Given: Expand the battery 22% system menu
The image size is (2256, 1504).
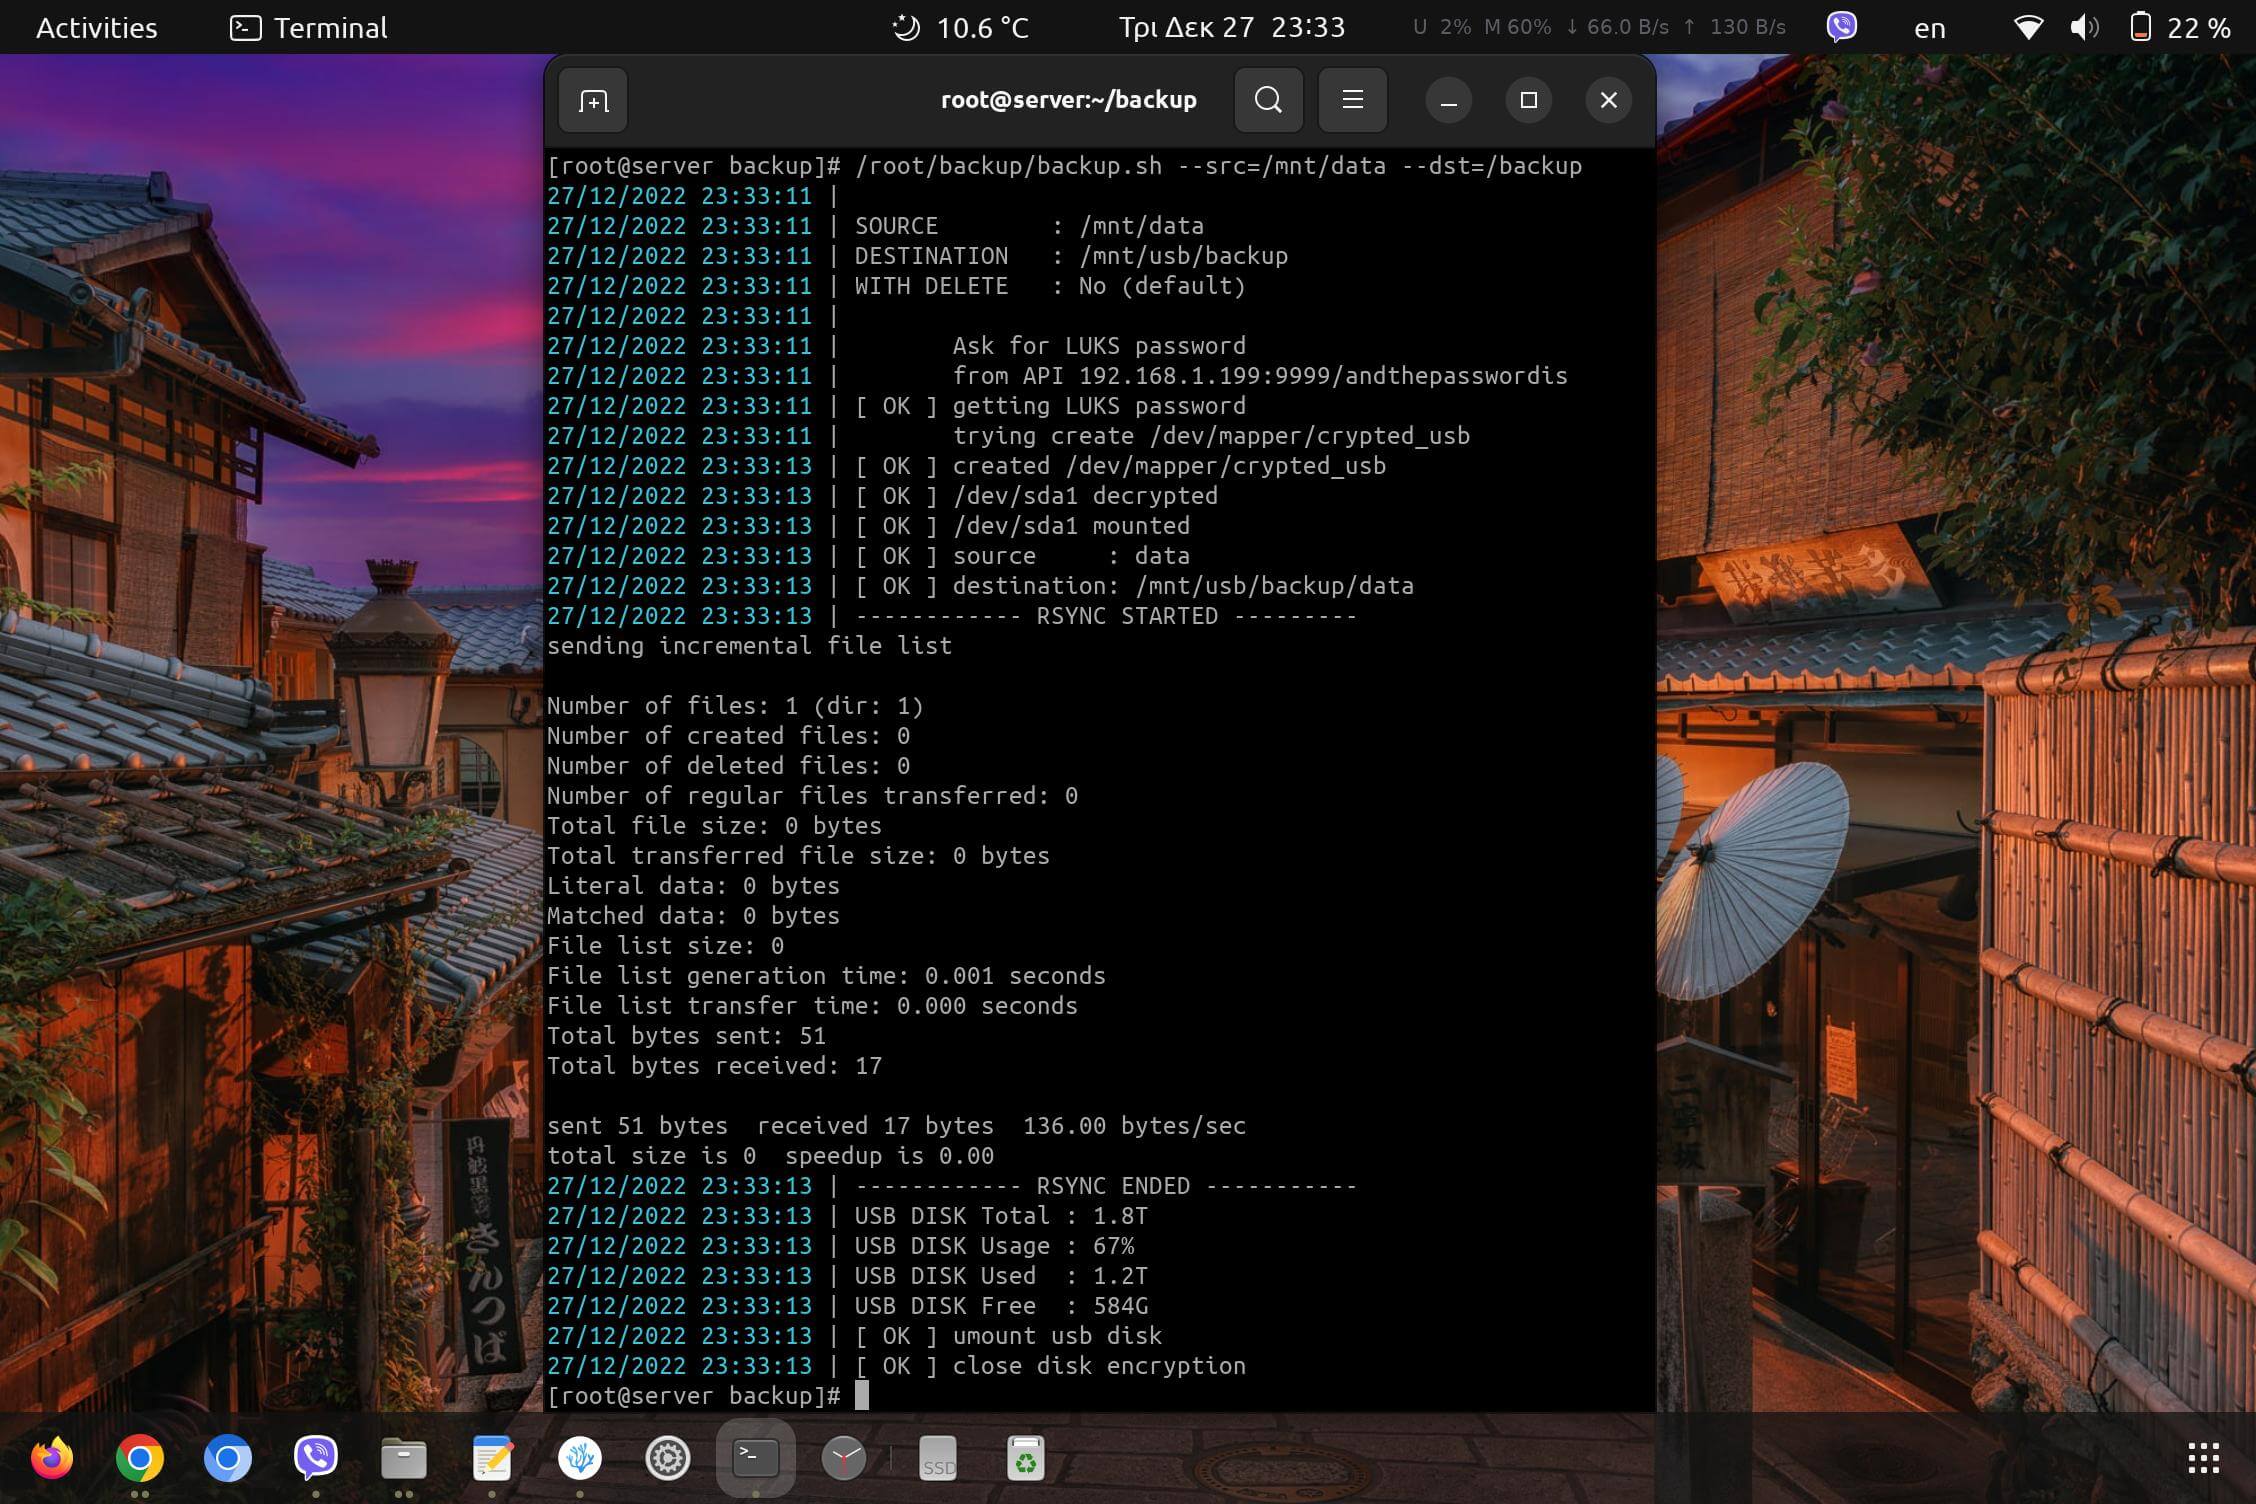Looking at the screenshot, I should click(2180, 28).
